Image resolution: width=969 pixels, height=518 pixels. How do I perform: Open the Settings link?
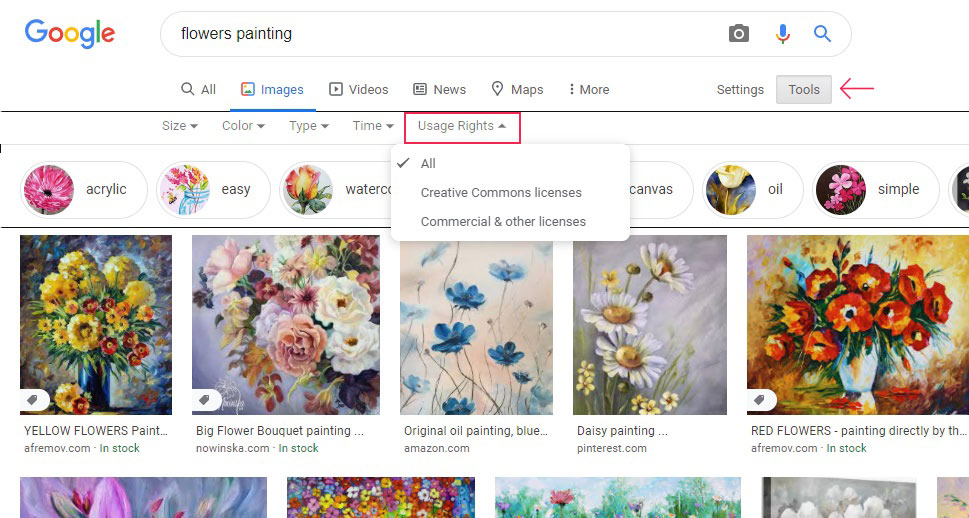[740, 90]
